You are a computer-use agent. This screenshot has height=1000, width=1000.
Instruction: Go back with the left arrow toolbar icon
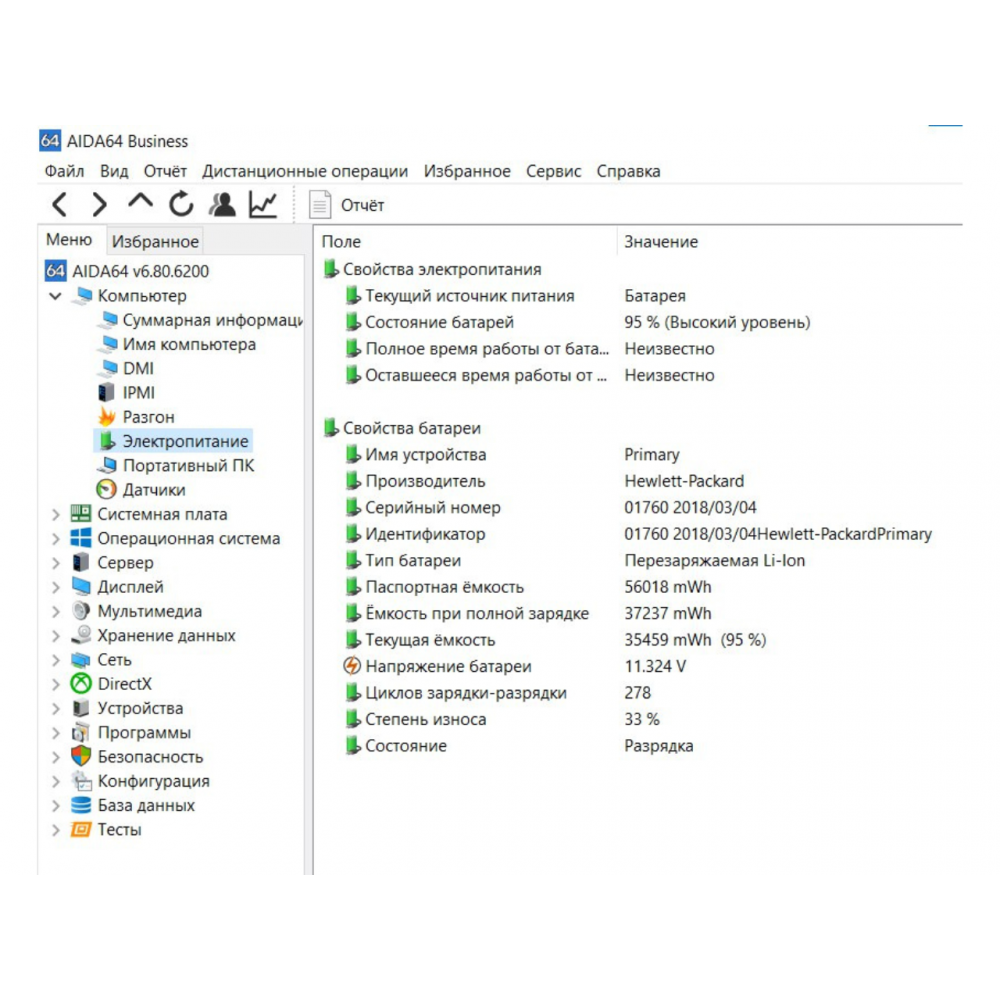(x=60, y=205)
